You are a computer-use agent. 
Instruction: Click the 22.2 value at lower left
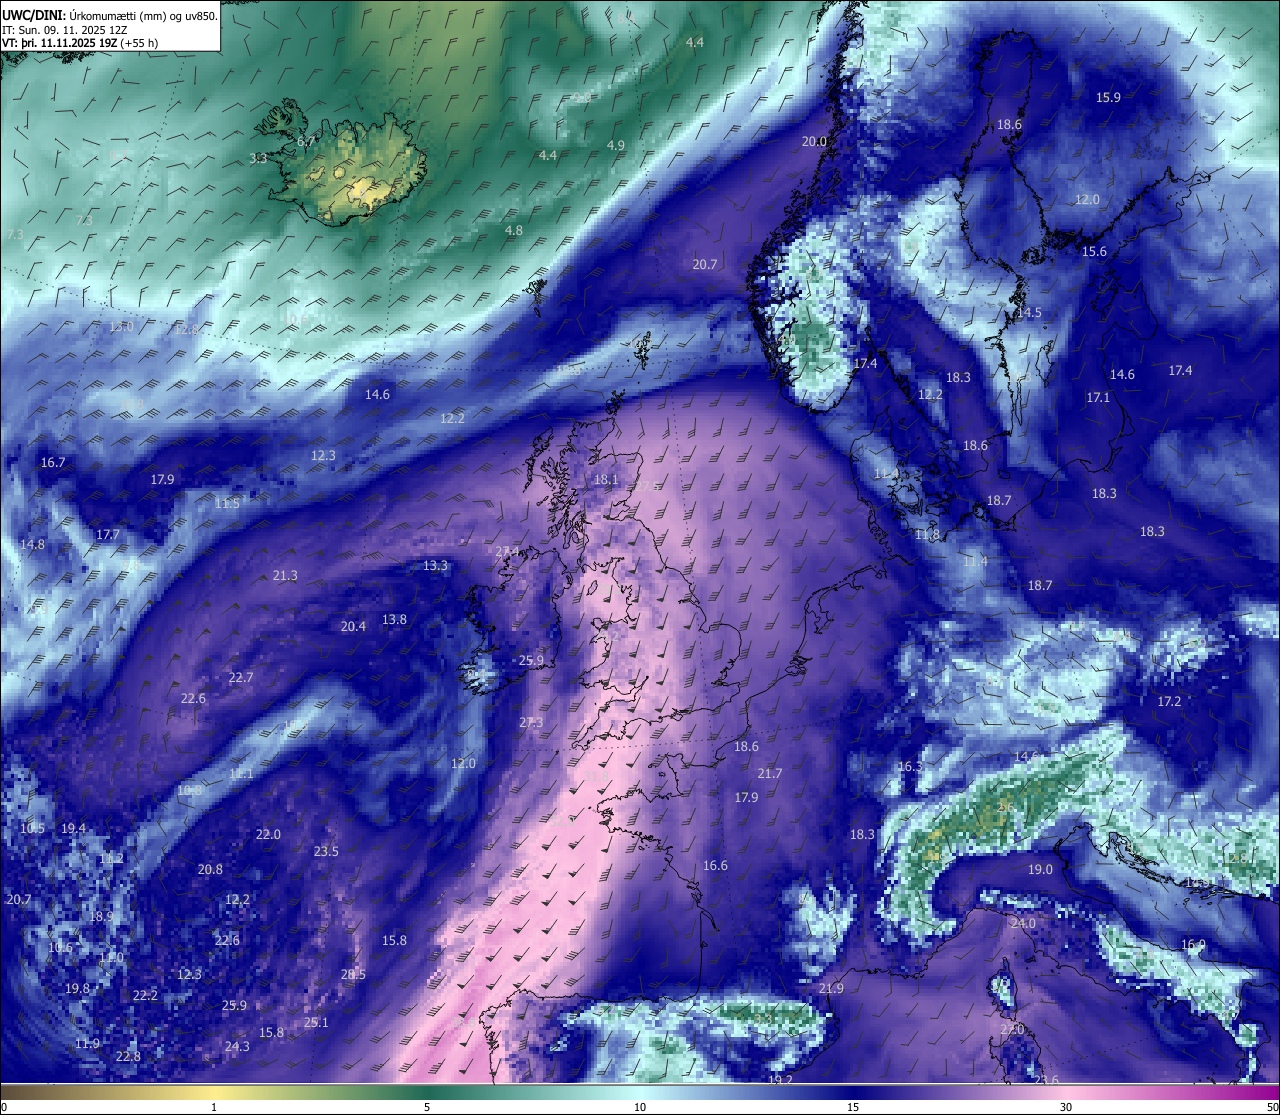click(x=145, y=995)
